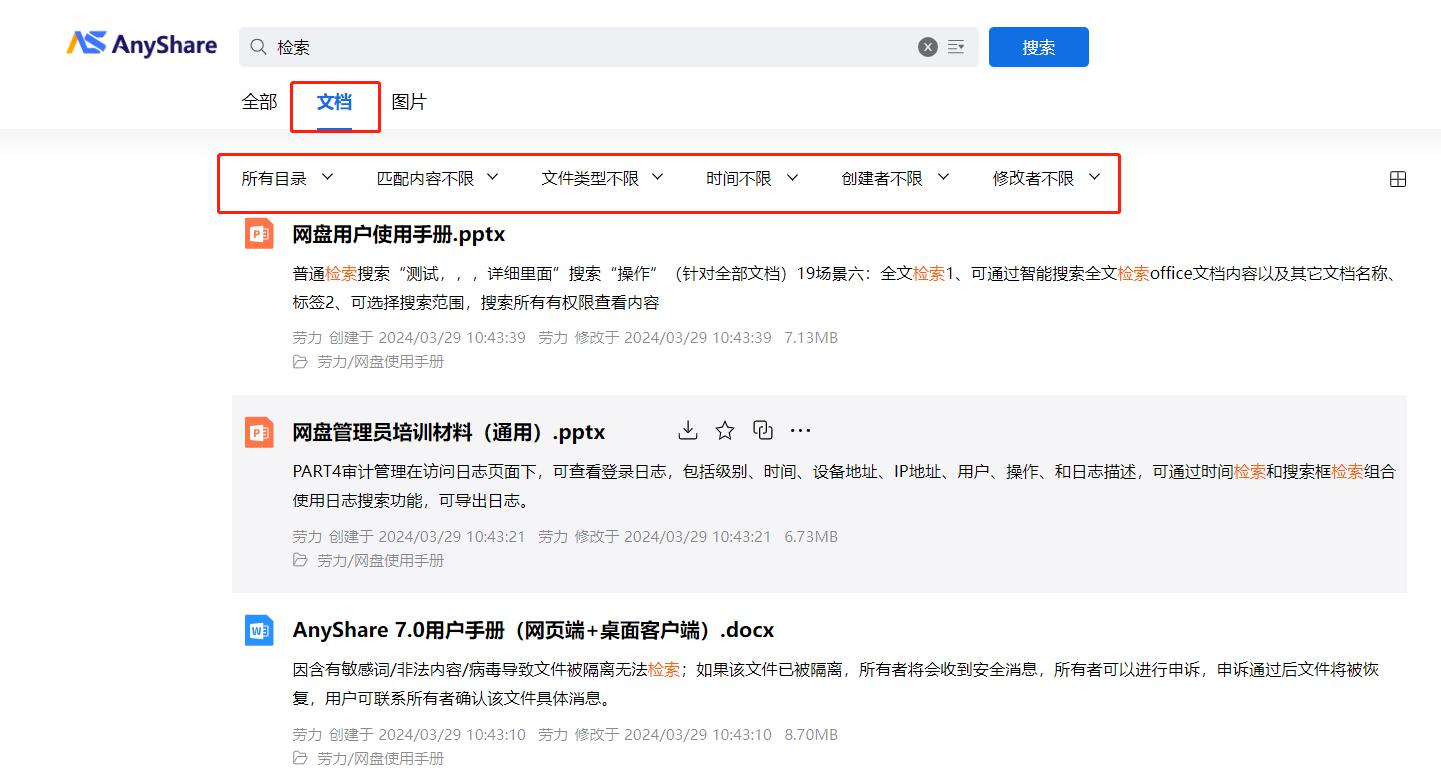This screenshot has height=782, width=1441.
Task: Open more actions for 网盘管理员培训材料
Action: pyautogui.click(x=800, y=430)
